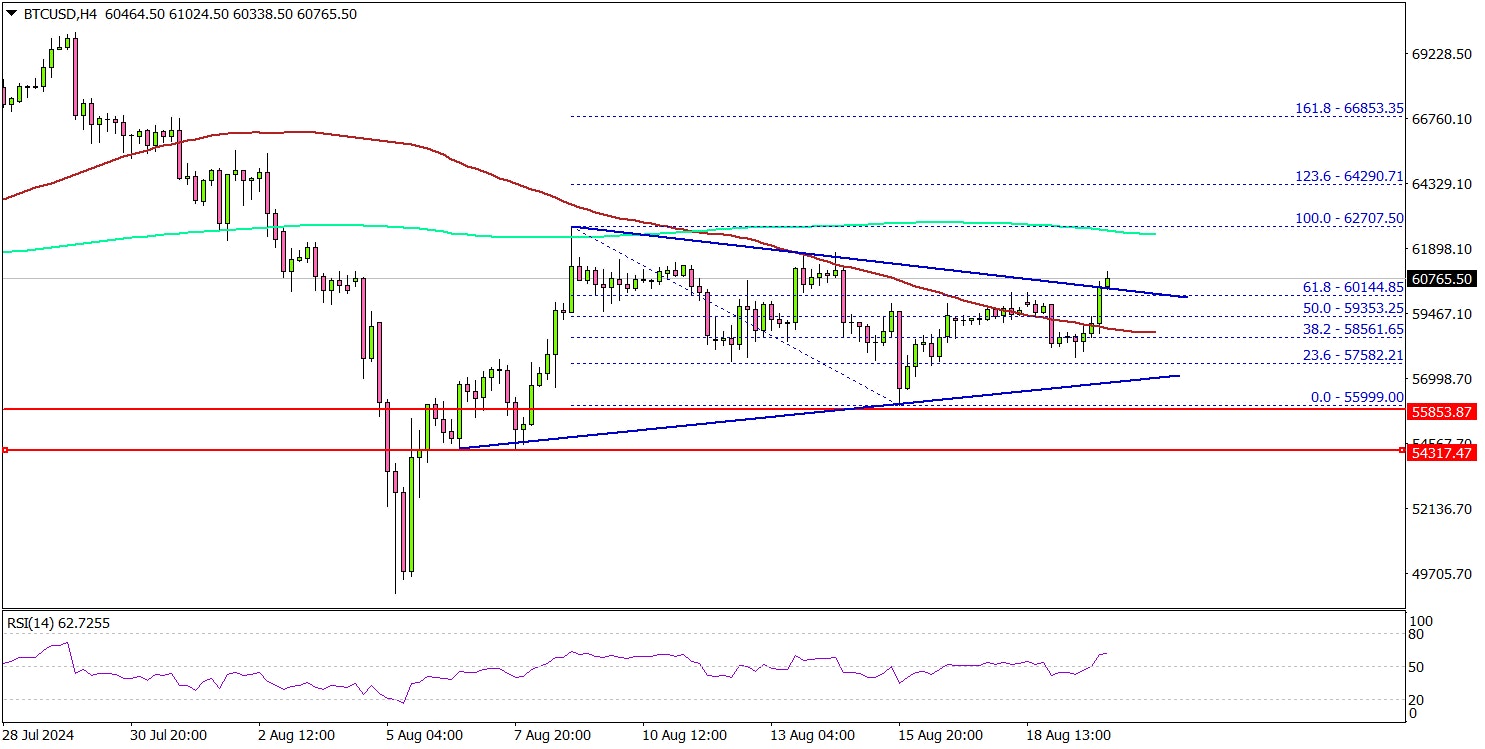Viewport: 1485px width, 749px height.
Task: Click the red price tag 54317.47
Action: click(1442, 453)
